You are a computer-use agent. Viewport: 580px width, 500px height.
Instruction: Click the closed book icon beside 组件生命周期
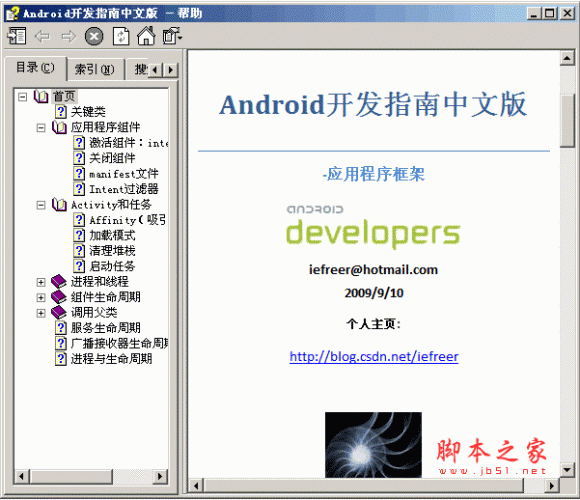(x=59, y=297)
